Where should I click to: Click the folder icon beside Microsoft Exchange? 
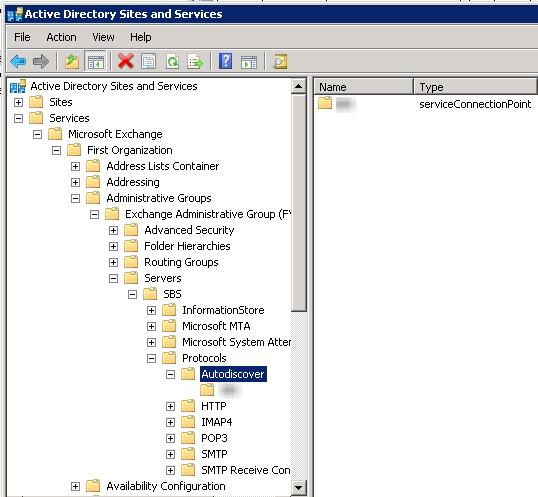[55, 134]
